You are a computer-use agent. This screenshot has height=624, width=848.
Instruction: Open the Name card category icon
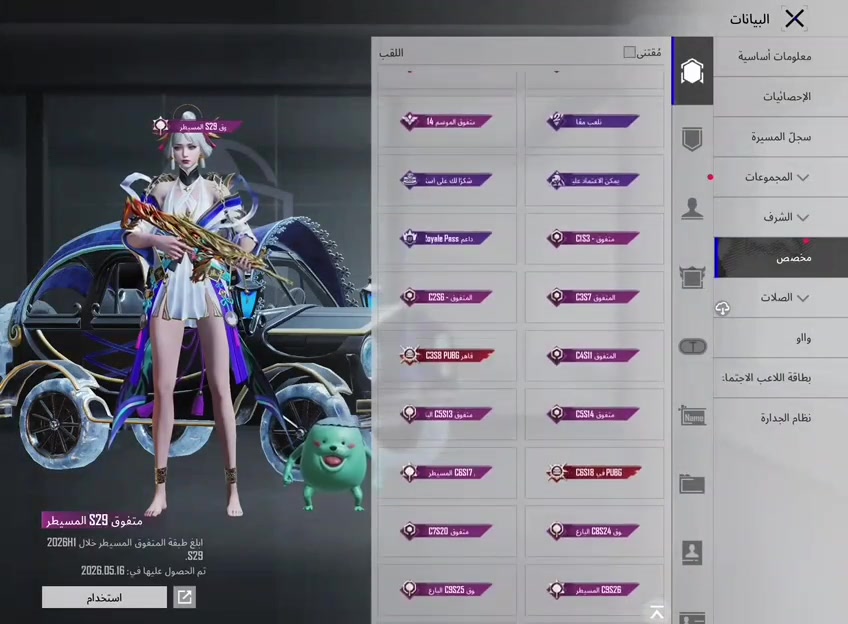click(x=692, y=416)
